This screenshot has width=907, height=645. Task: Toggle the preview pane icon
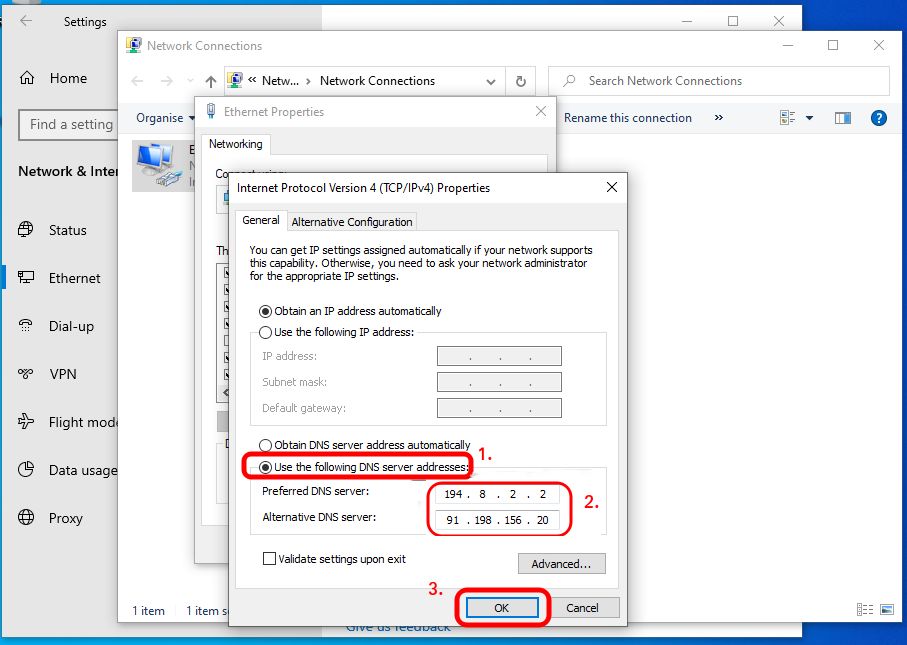[843, 118]
